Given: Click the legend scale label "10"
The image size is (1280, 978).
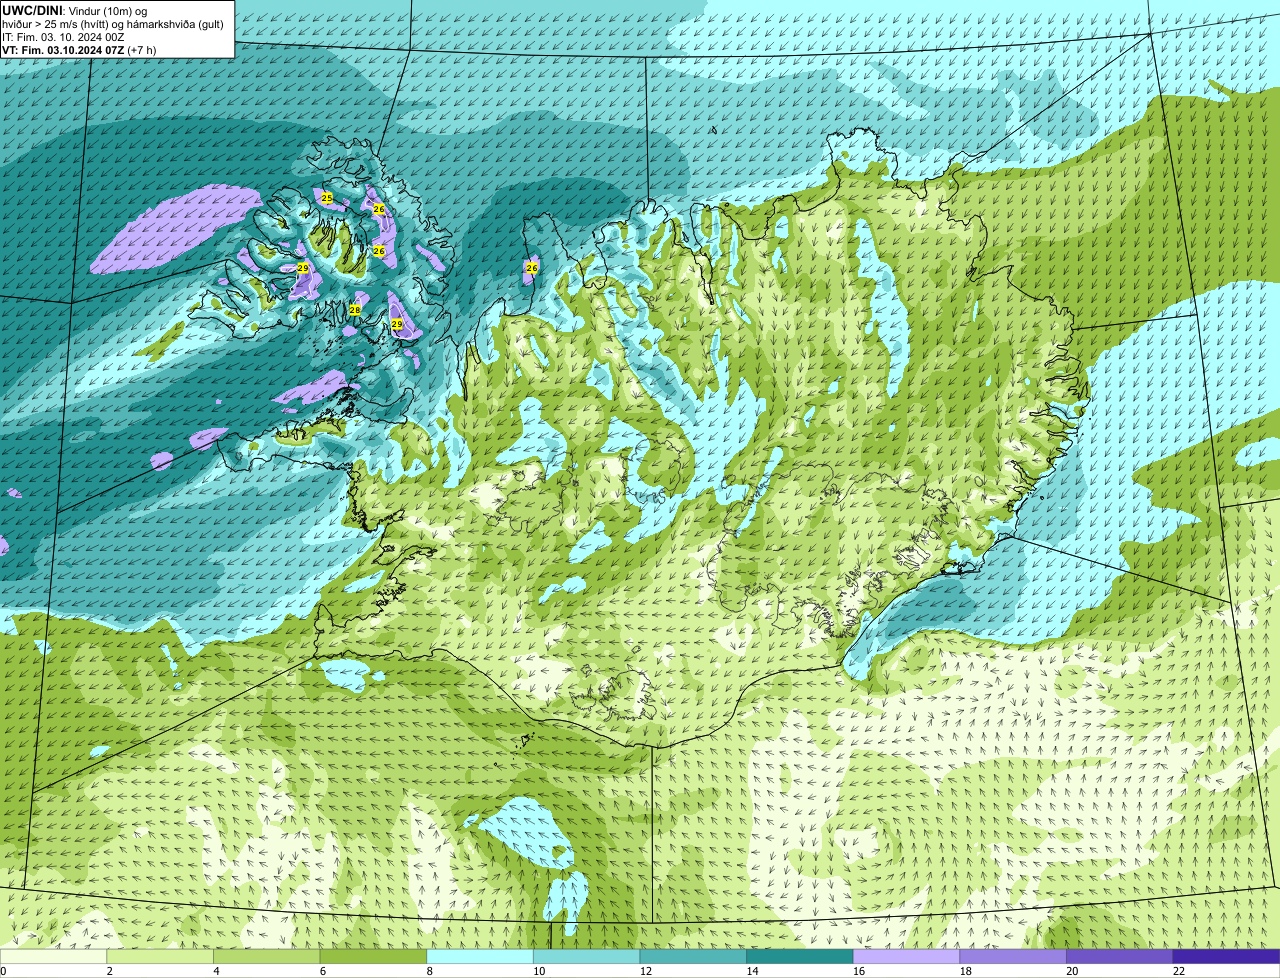Looking at the screenshot, I should tap(539, 971).
